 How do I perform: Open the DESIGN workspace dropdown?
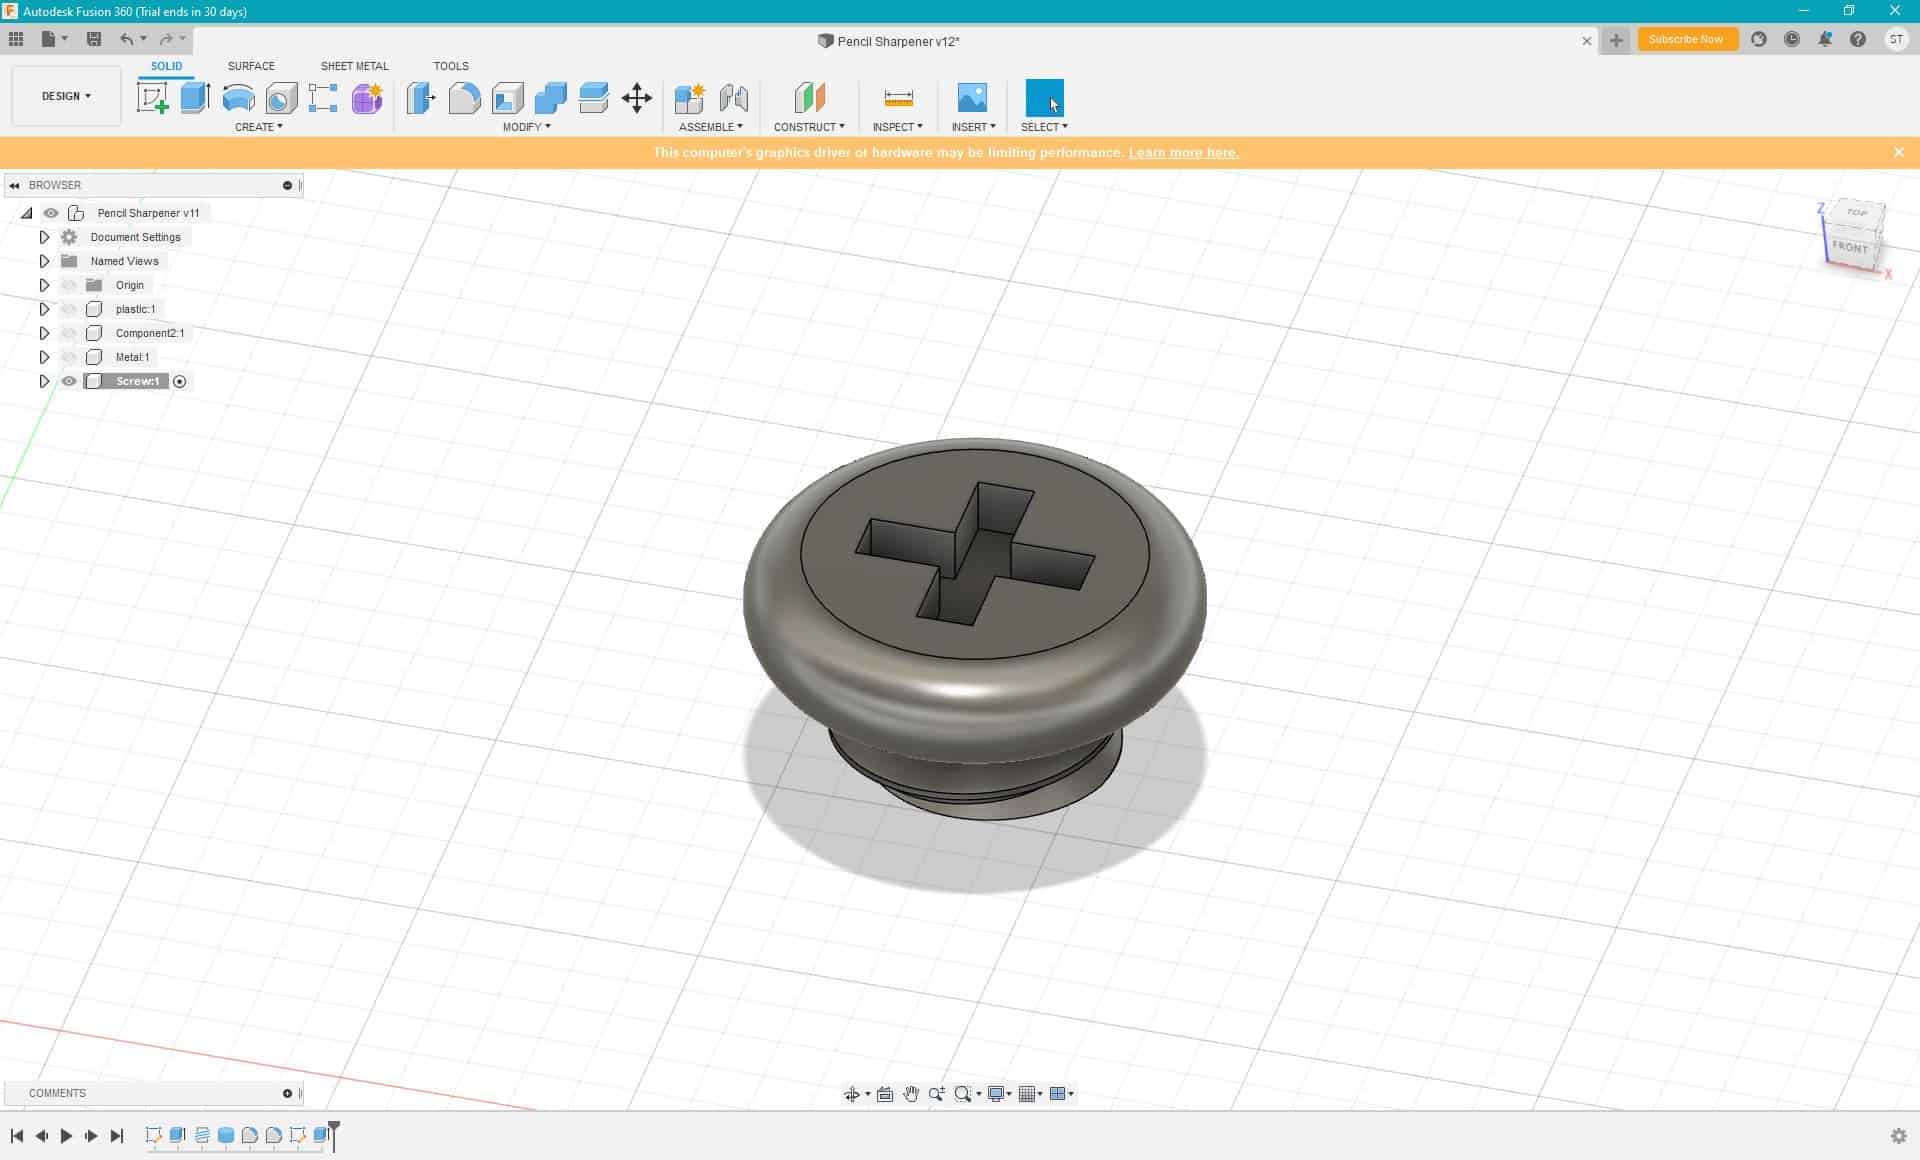point(66,96)
